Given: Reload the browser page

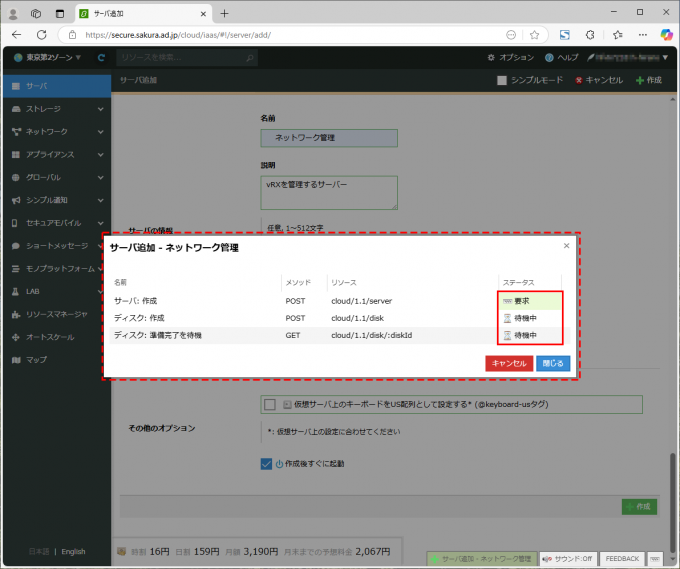Looking at the screenshot, I should coord(42,35).
